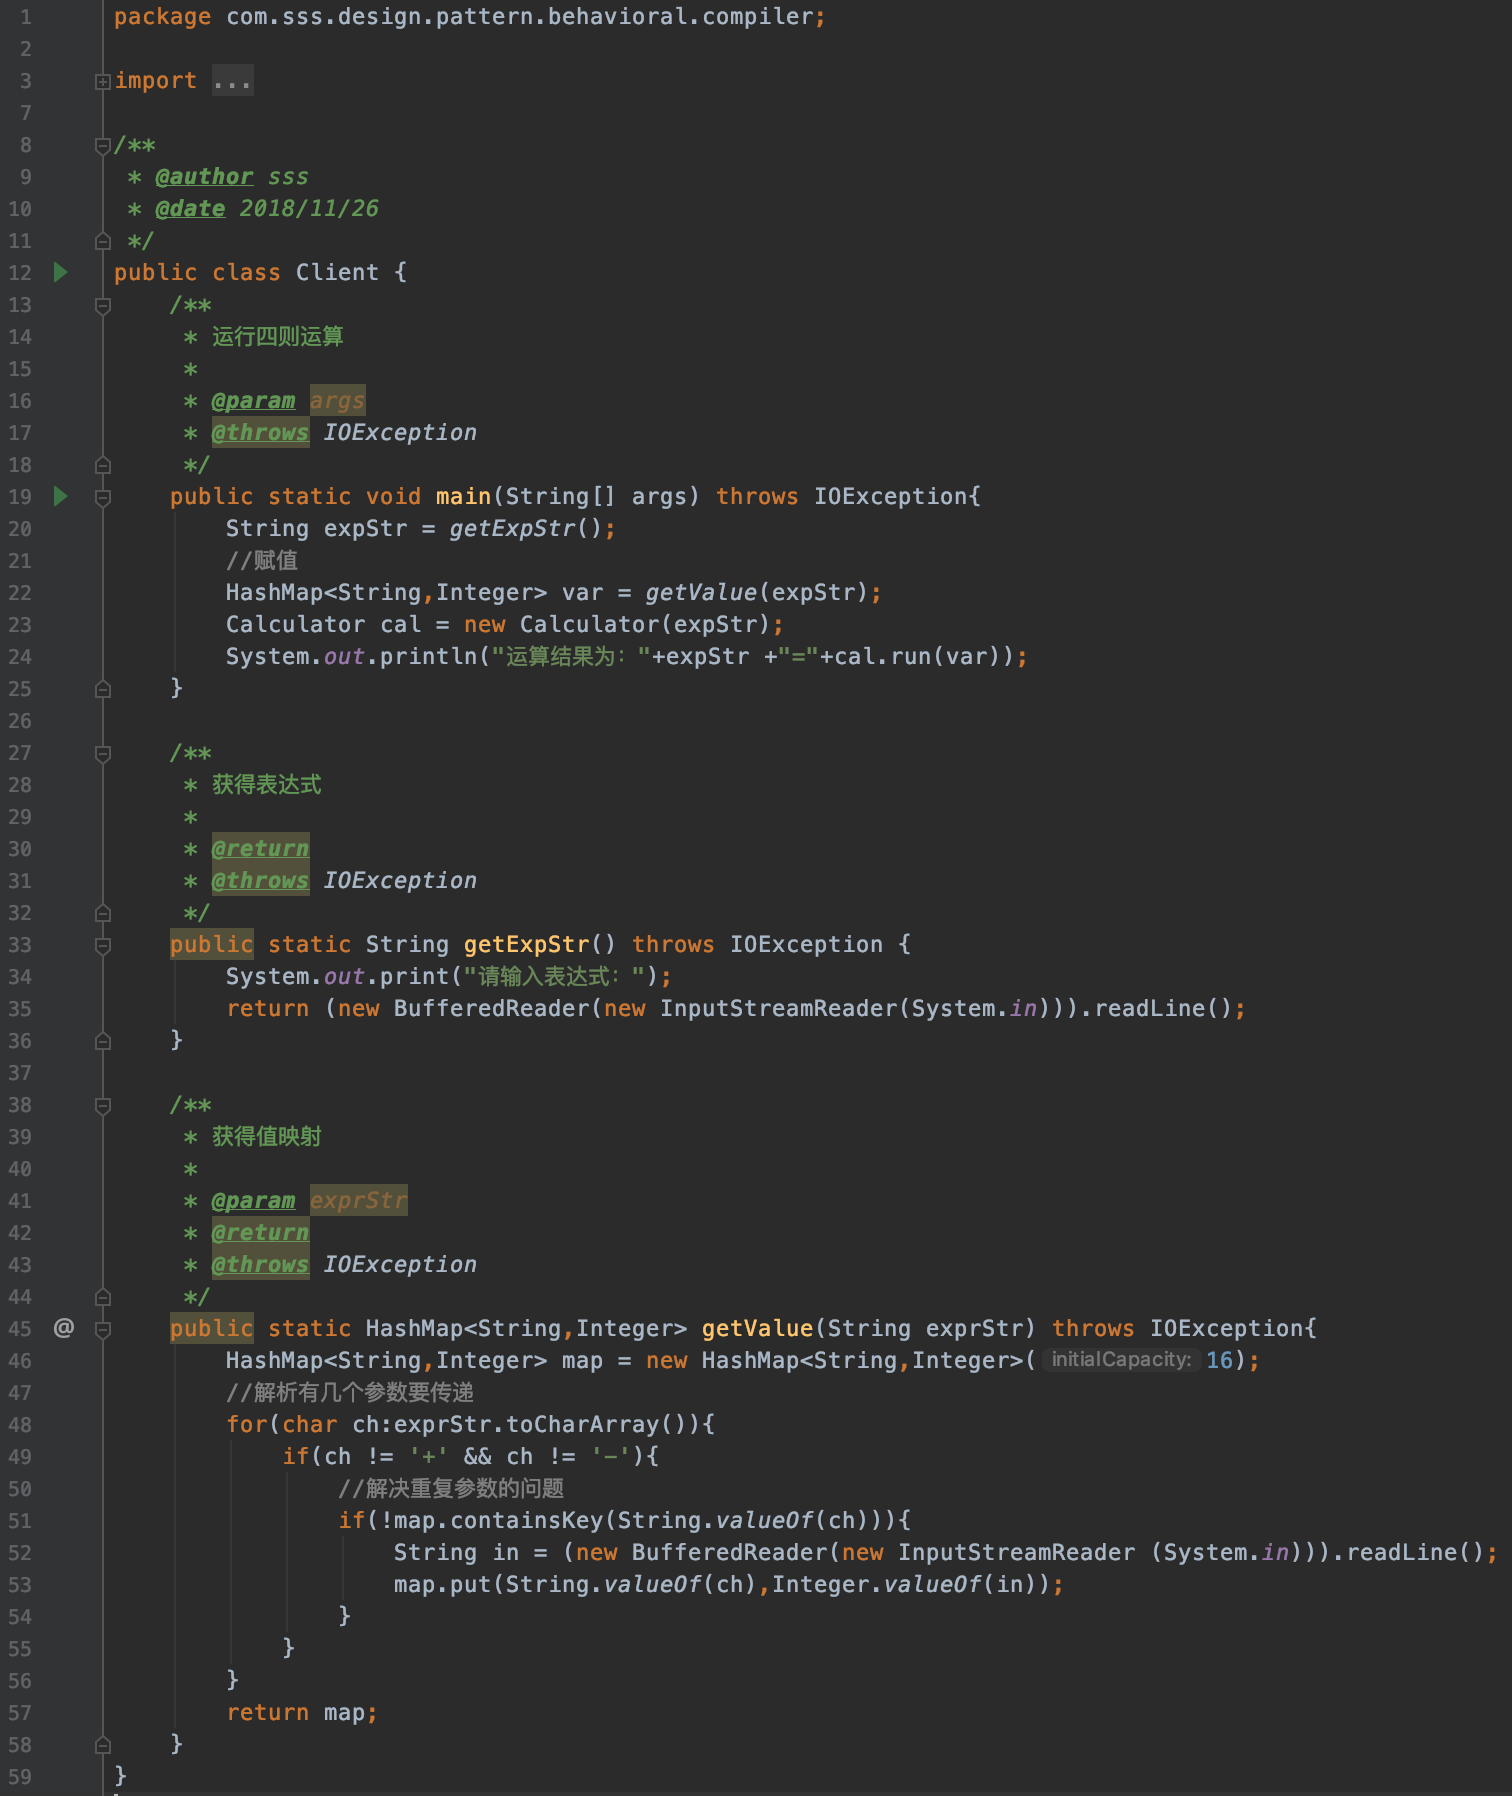Collapse the main method using its fold marker
Image resolution: width=1512 pixels, height=1796 pixels.
point(102,497)
